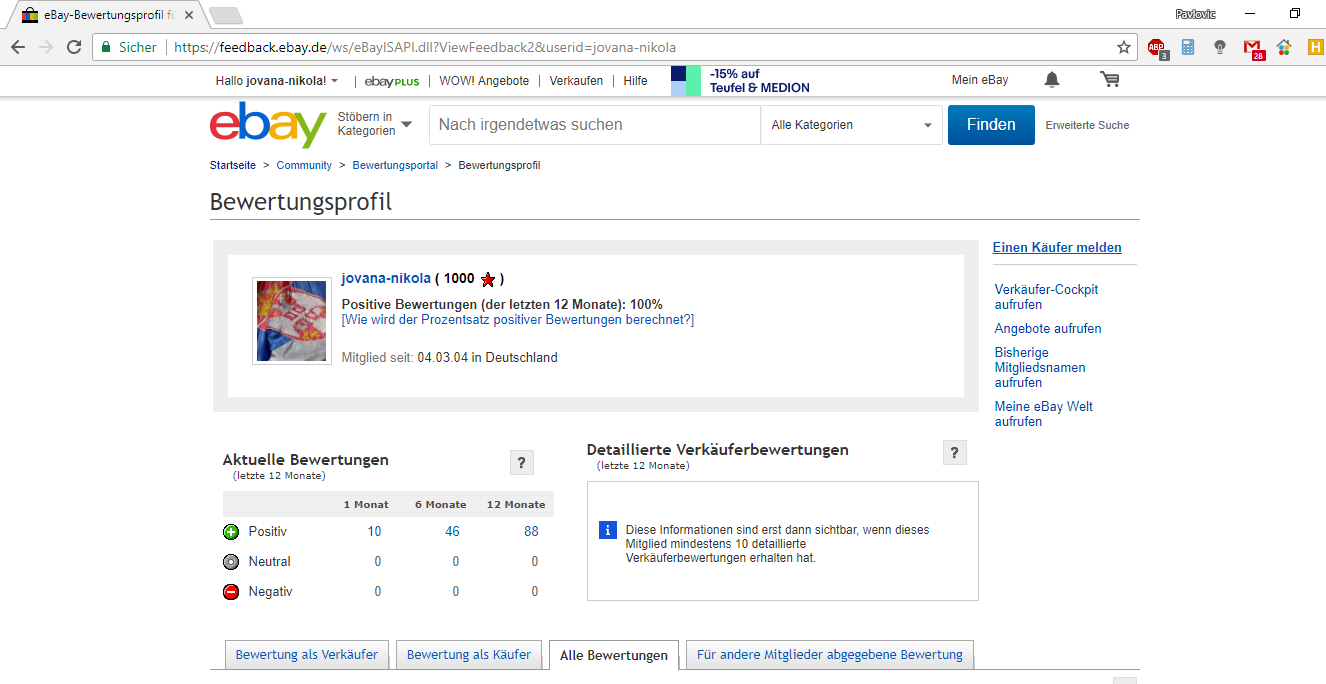Open the lightbulb extension icon
The image size is (1326, 684).
click(x=1220, y=47)
